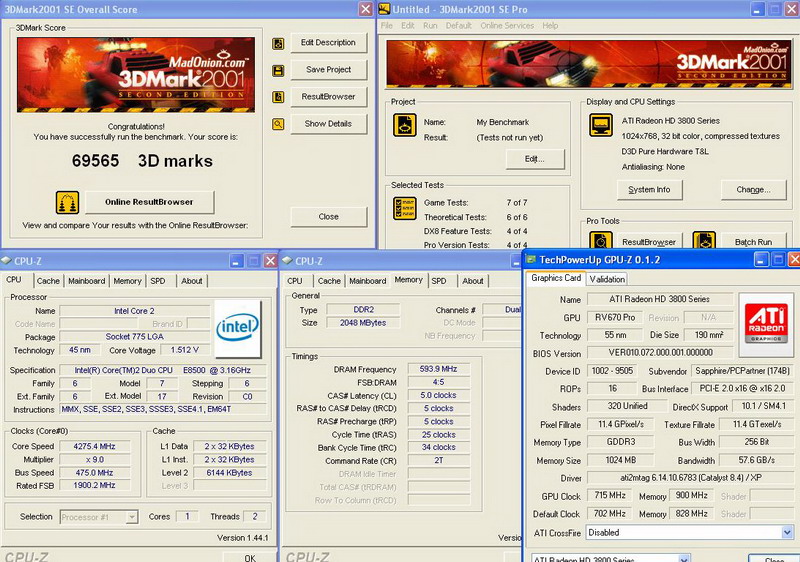Viewport: 800px width, 562px height.
Task: Click the Save Project button
Action: click(328, 70)
